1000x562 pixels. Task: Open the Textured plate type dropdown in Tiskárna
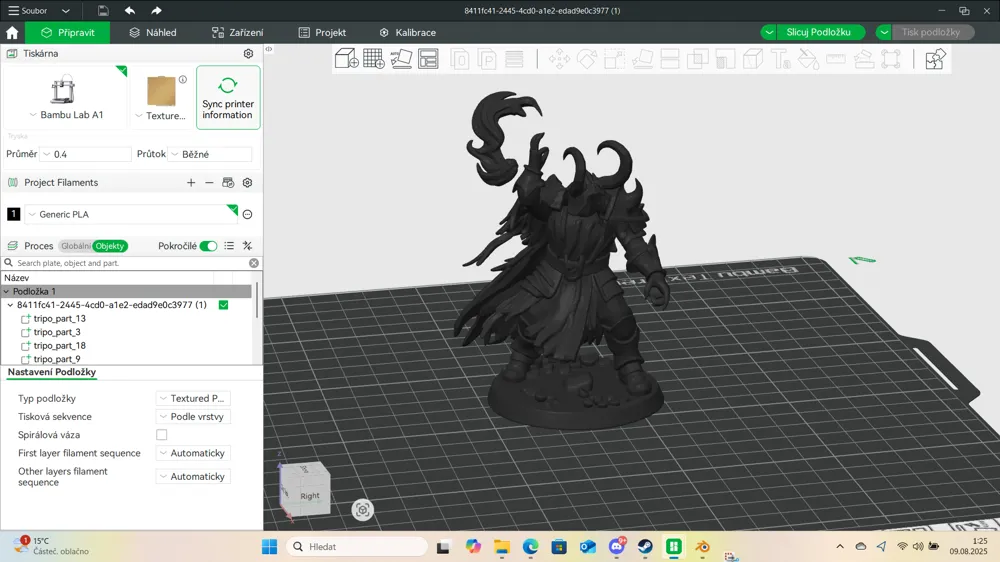point(161,115)
